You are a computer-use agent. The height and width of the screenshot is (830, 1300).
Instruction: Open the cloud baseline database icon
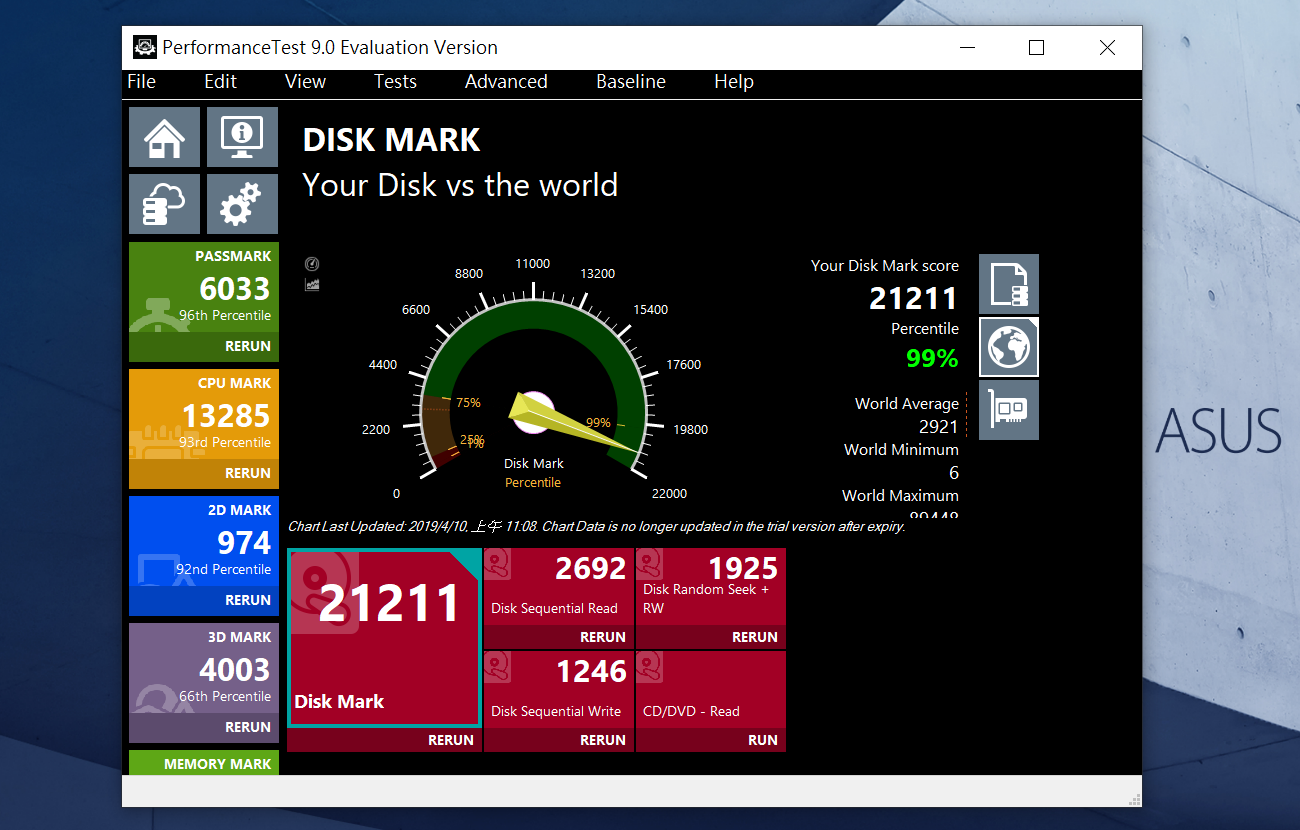pyautogui.click(x=164, y=204)
